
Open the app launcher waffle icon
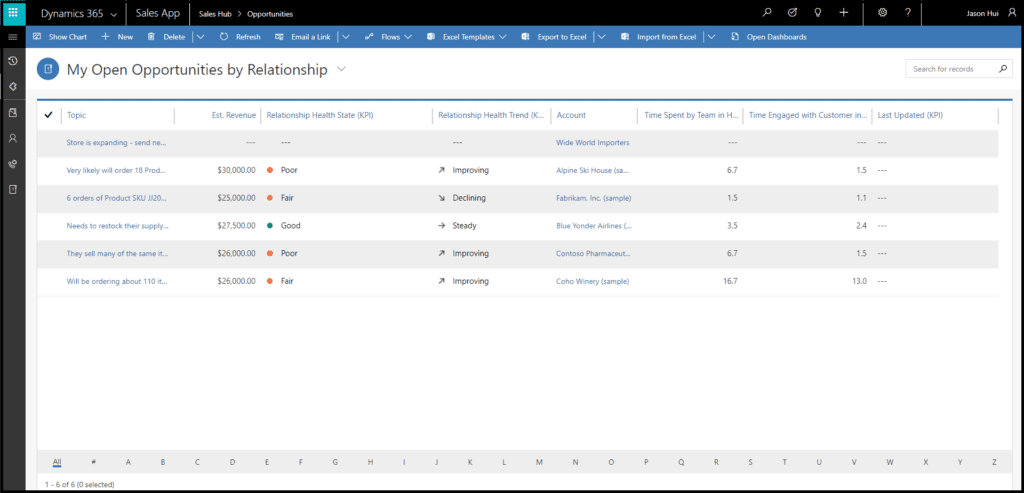13,13
